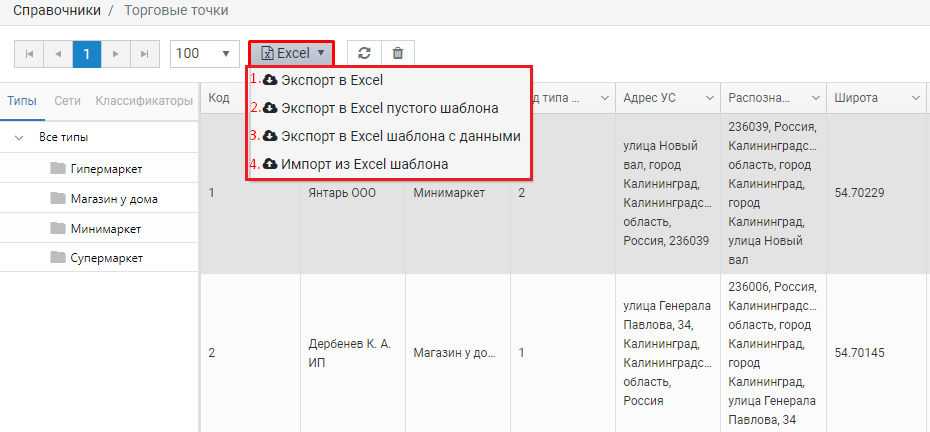Screen dimensions: 930x432
Task: Open the Excel dropdown button
Action: (292, 53)
